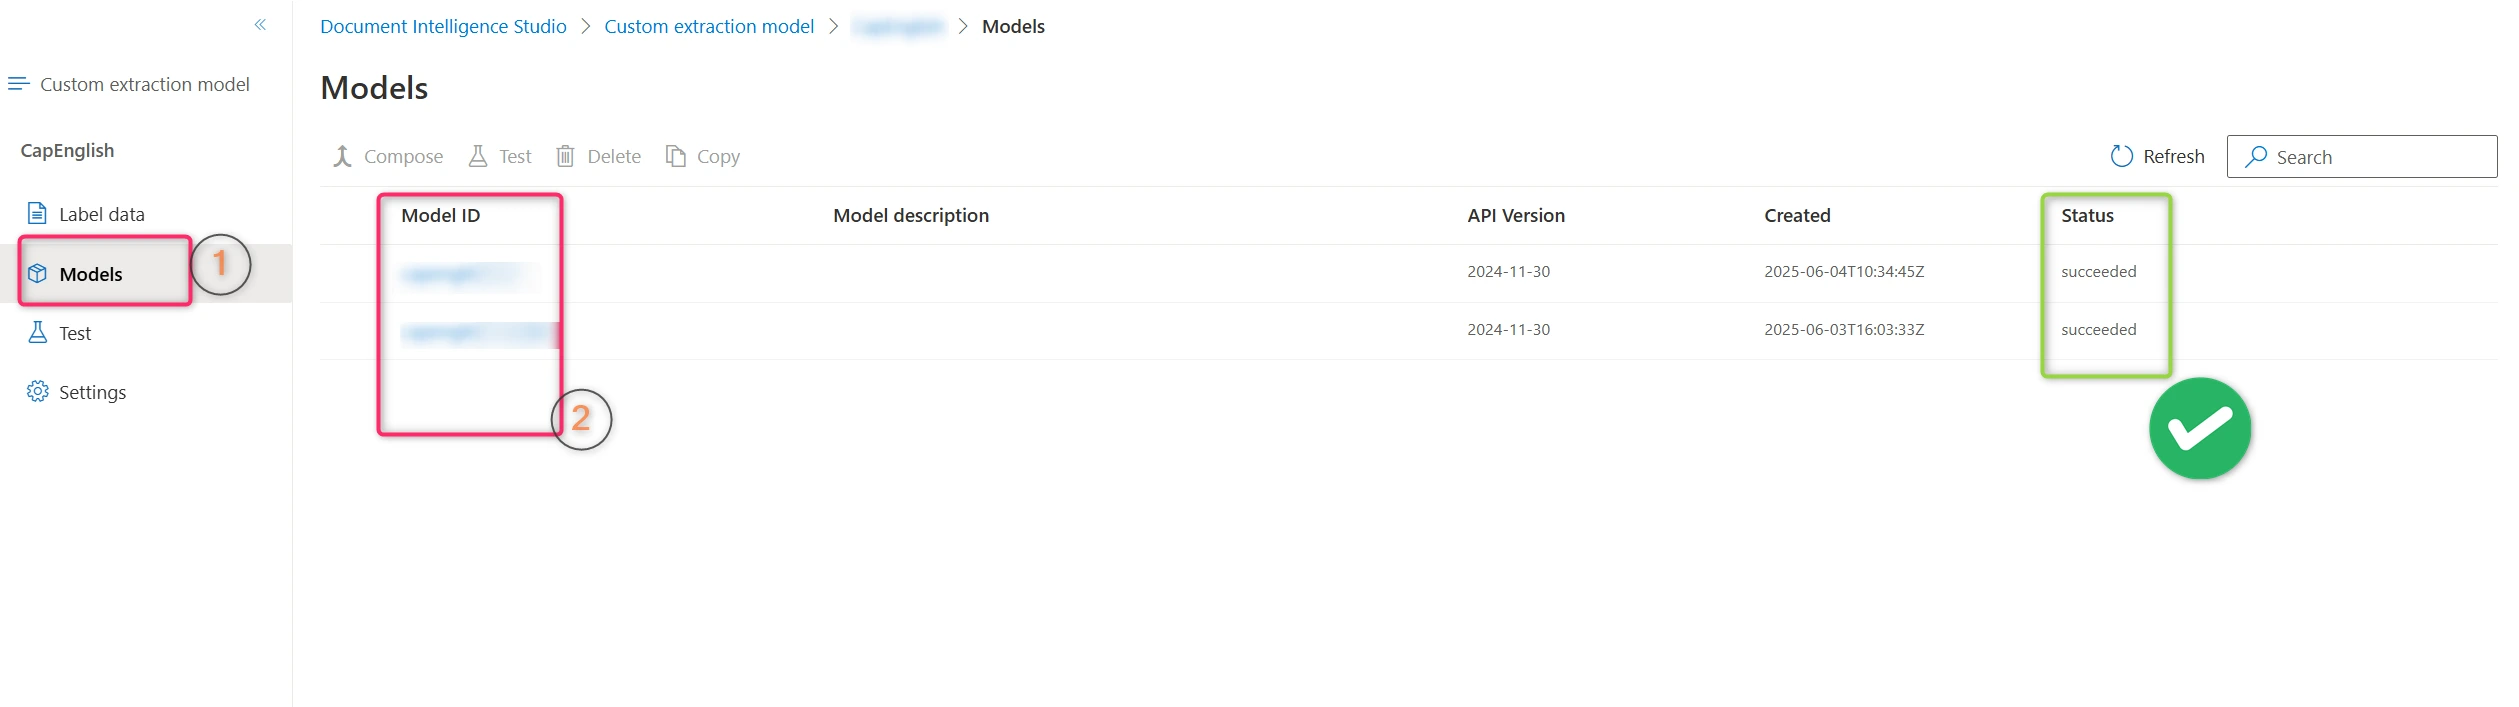This screenshot has height=707, width=2519.
Task: Sort by API Version column header
Action: coord(1516,215)
